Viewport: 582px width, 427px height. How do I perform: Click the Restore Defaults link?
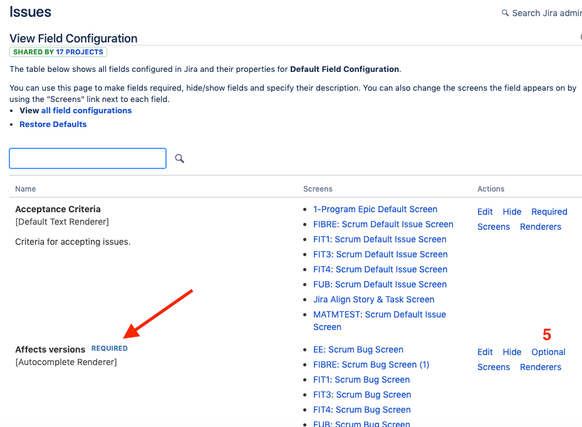[x=53, y=124]
